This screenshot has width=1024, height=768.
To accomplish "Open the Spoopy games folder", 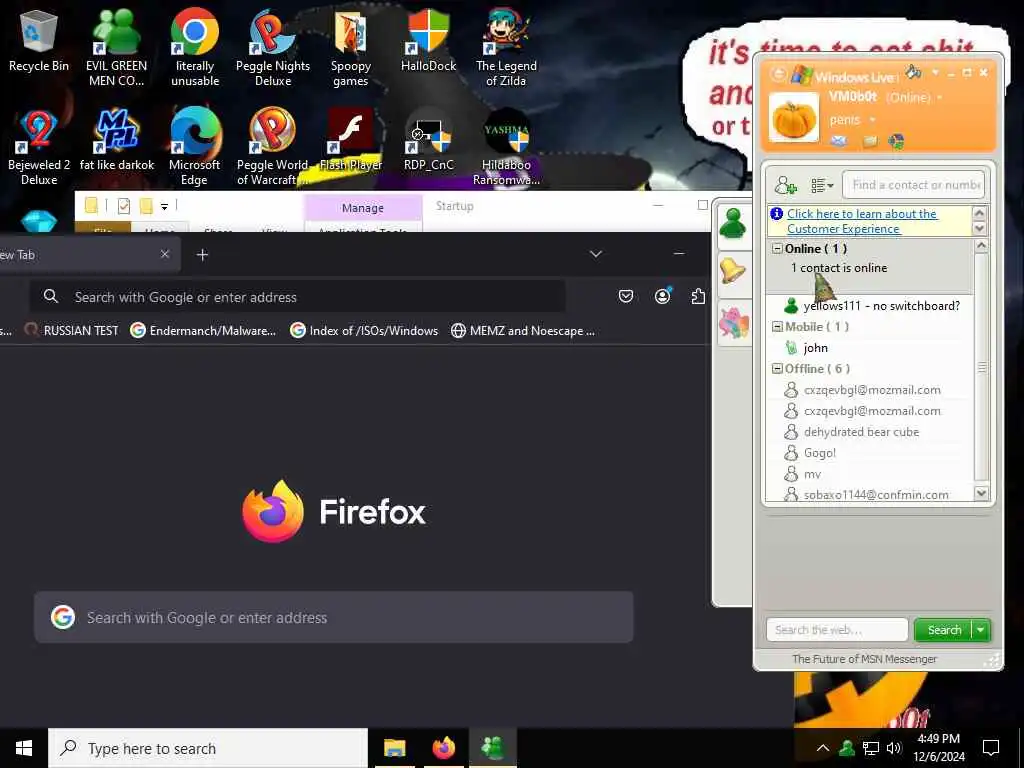I will [351, 48].
